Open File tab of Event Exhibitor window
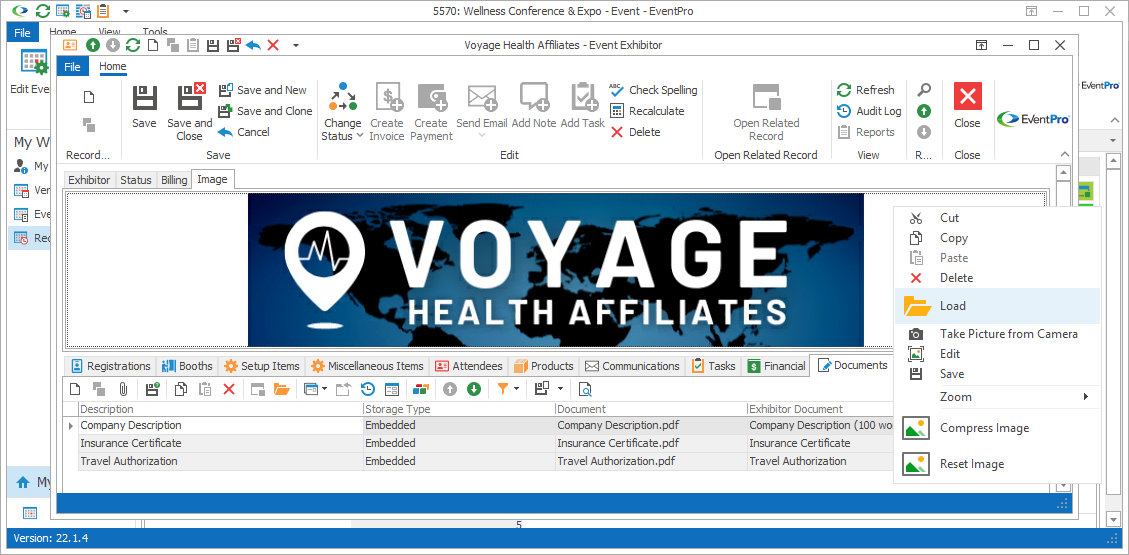 (73, 67)
